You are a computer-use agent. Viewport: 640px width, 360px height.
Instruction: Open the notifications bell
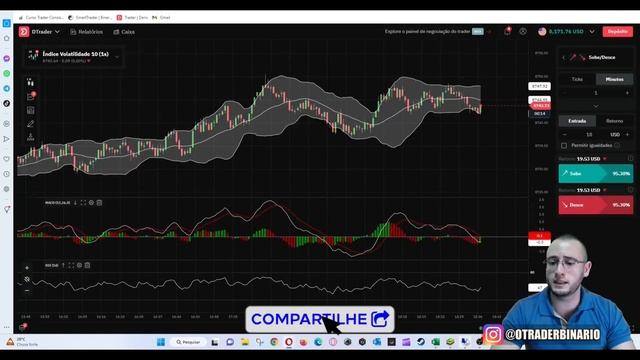[507, 31]
